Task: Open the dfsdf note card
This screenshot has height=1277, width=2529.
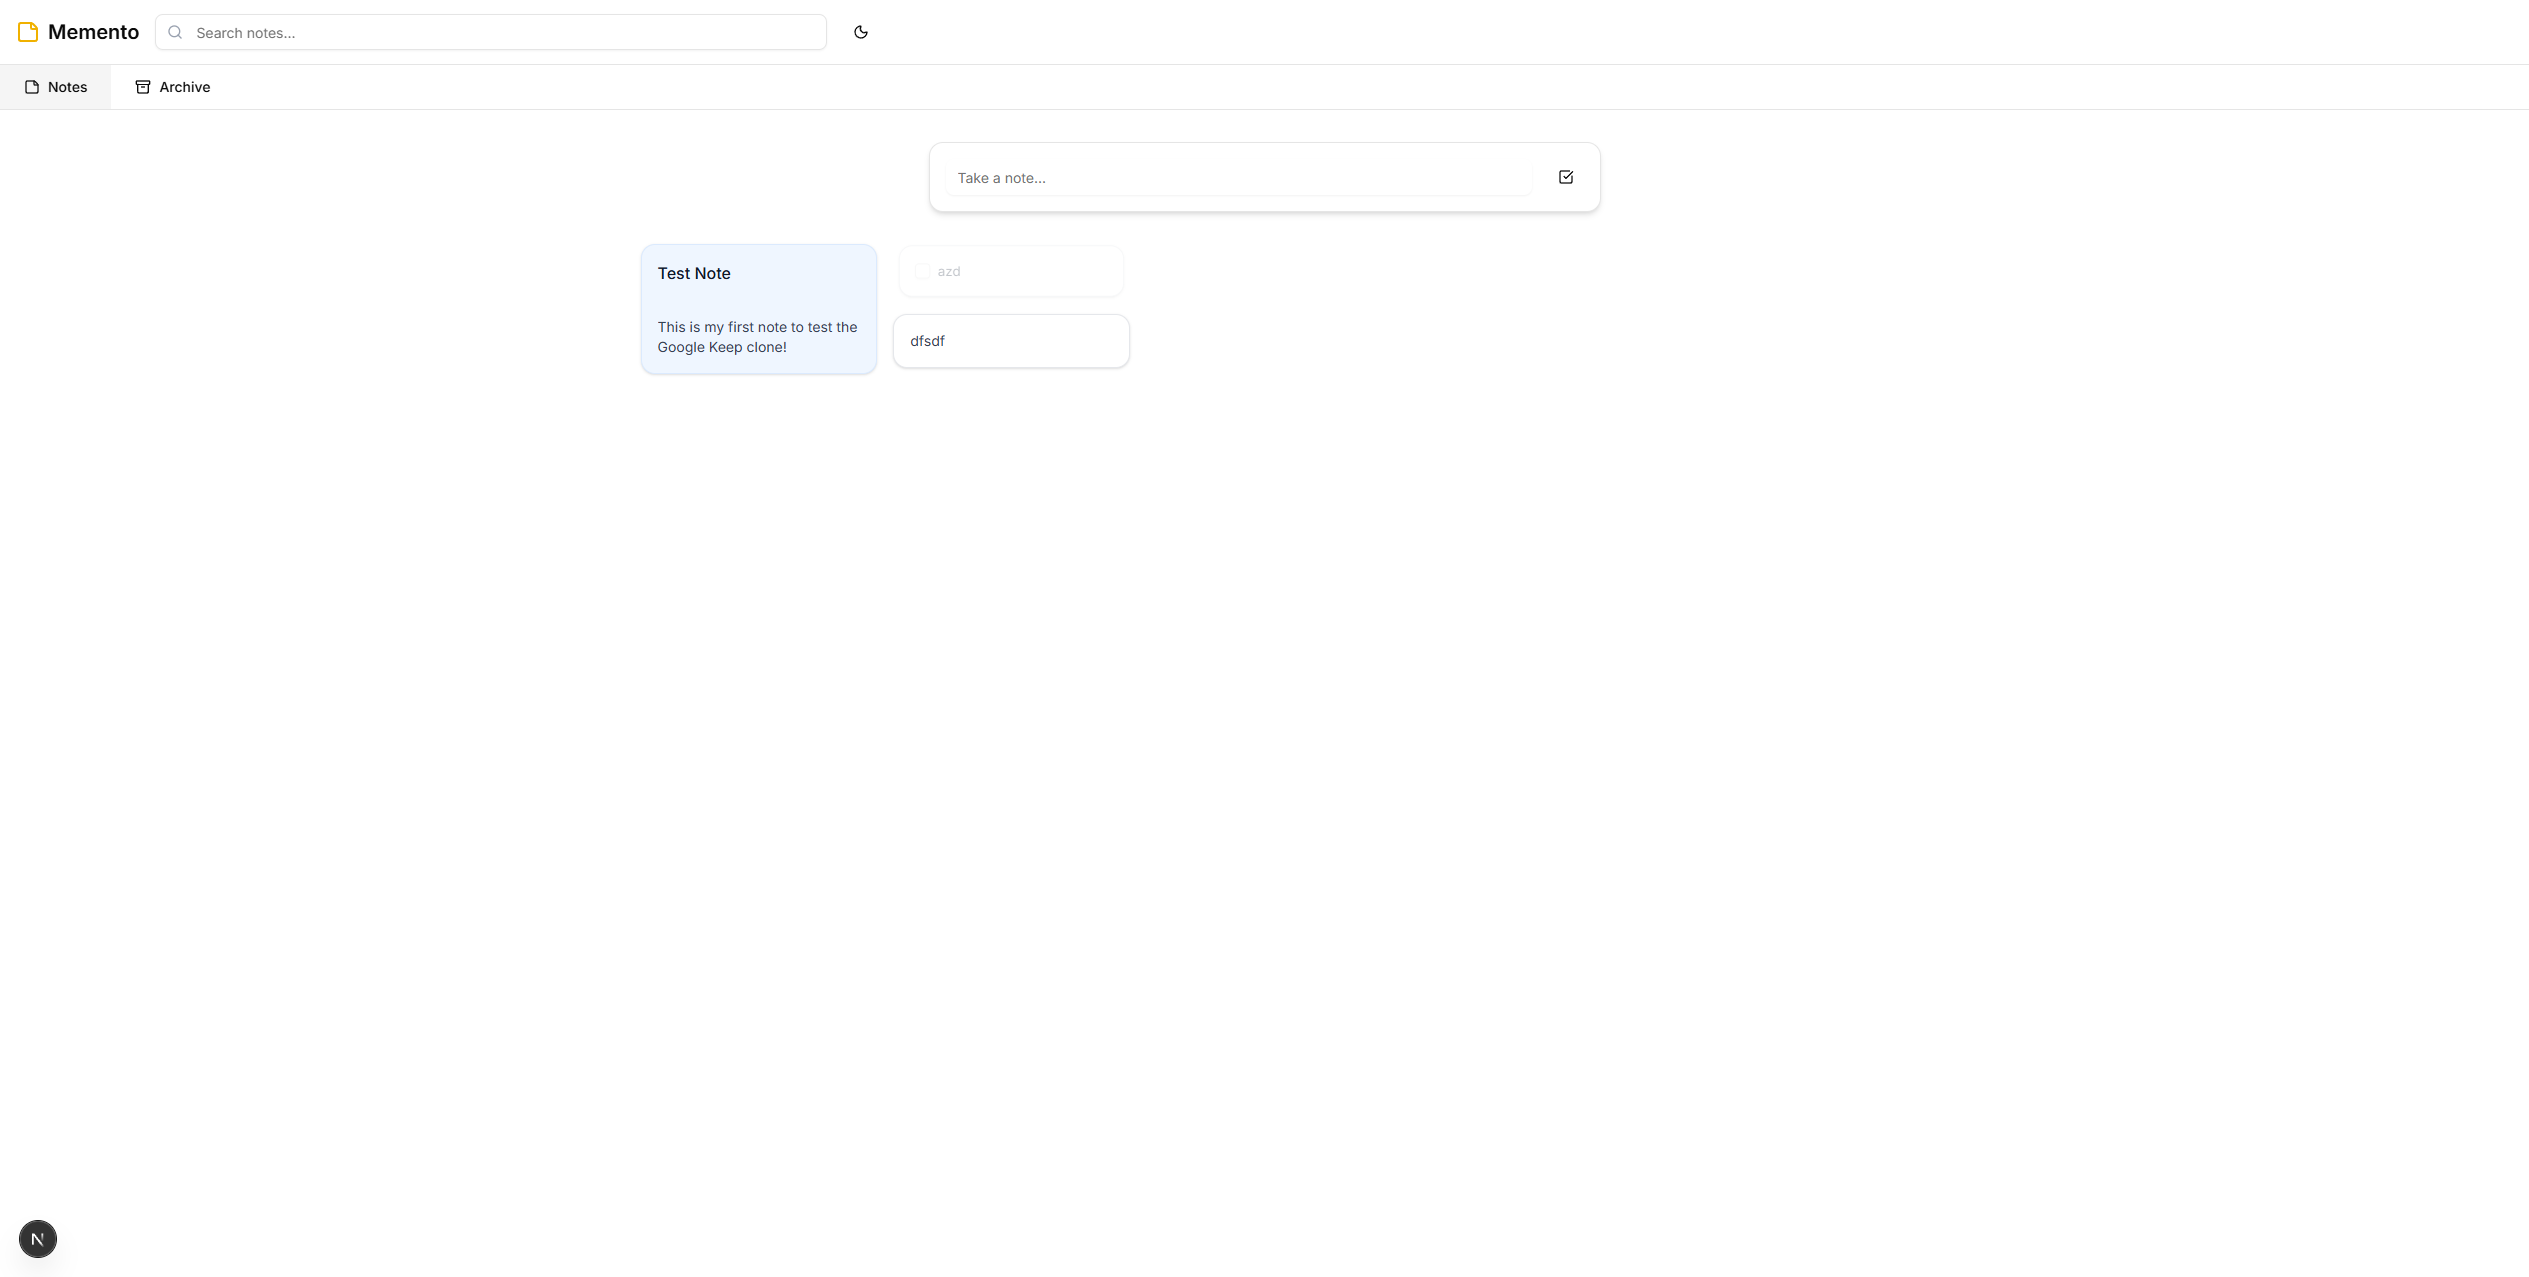Action: tap(1040, 341)
